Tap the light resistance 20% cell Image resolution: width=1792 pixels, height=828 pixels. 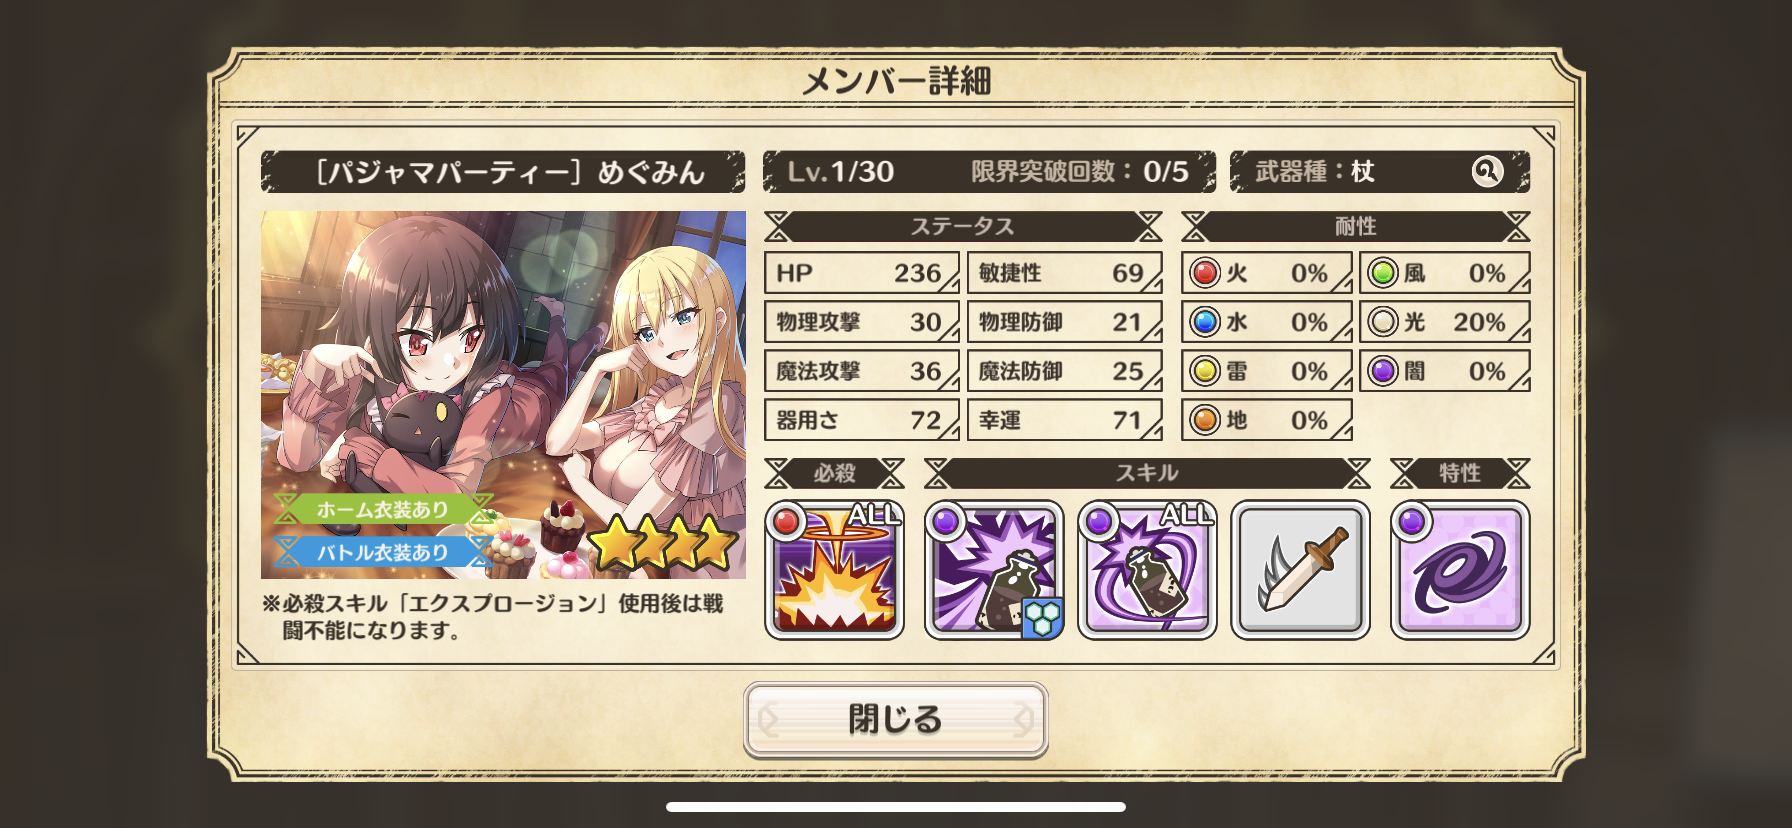point(1445,322)
